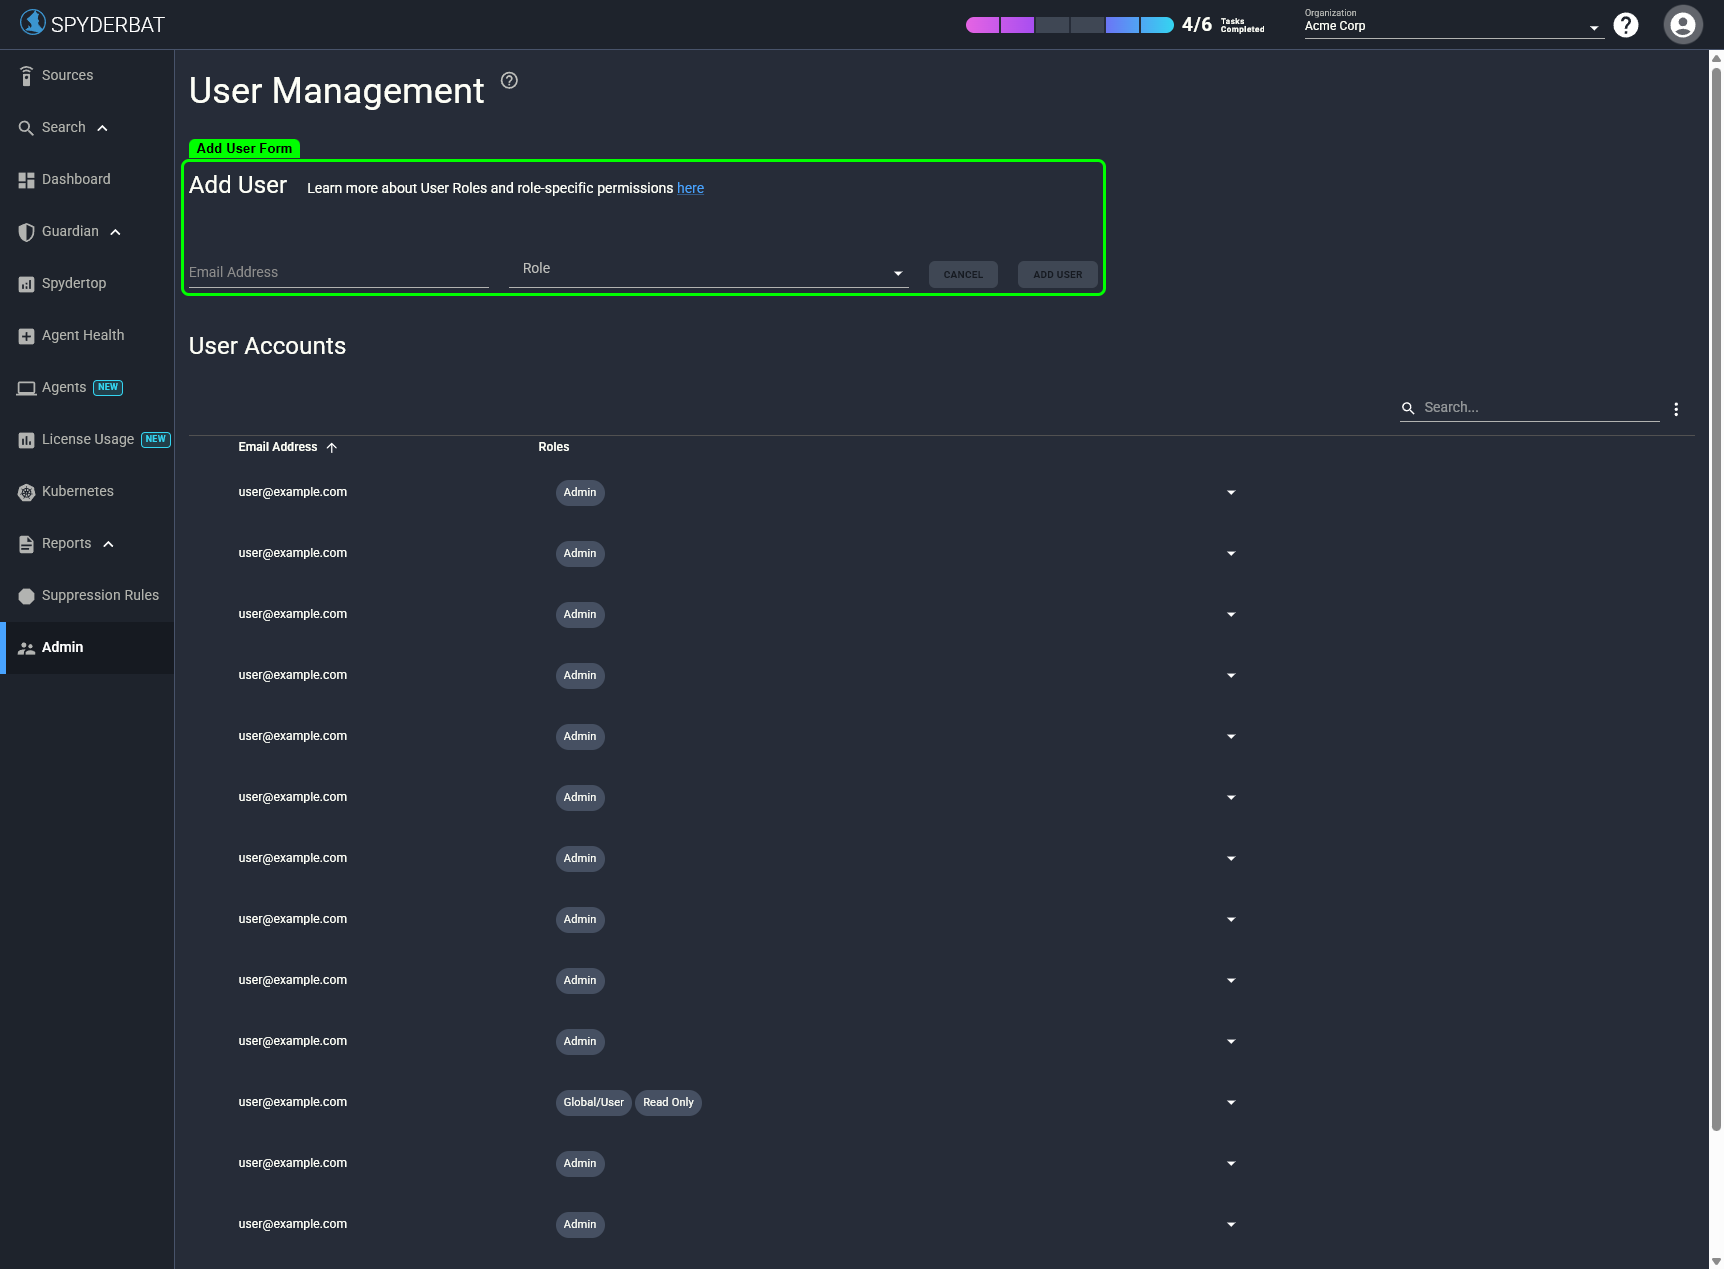1724x1269 pixels.
Task: Click the License Usage sidebar icon
Action: coord(26,439)
